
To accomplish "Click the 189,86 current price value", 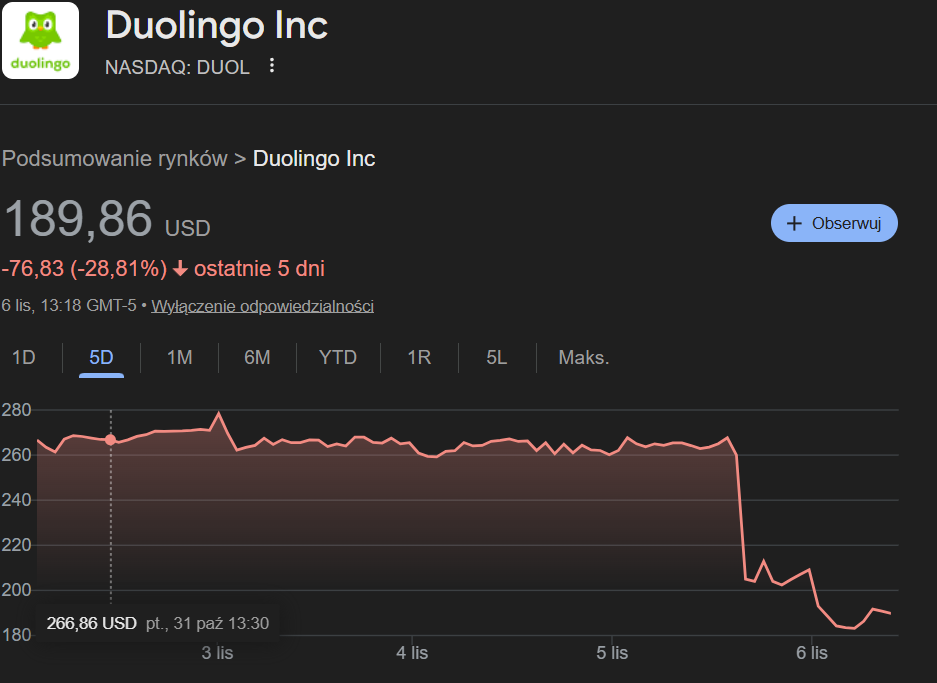I will click(79, 220).
